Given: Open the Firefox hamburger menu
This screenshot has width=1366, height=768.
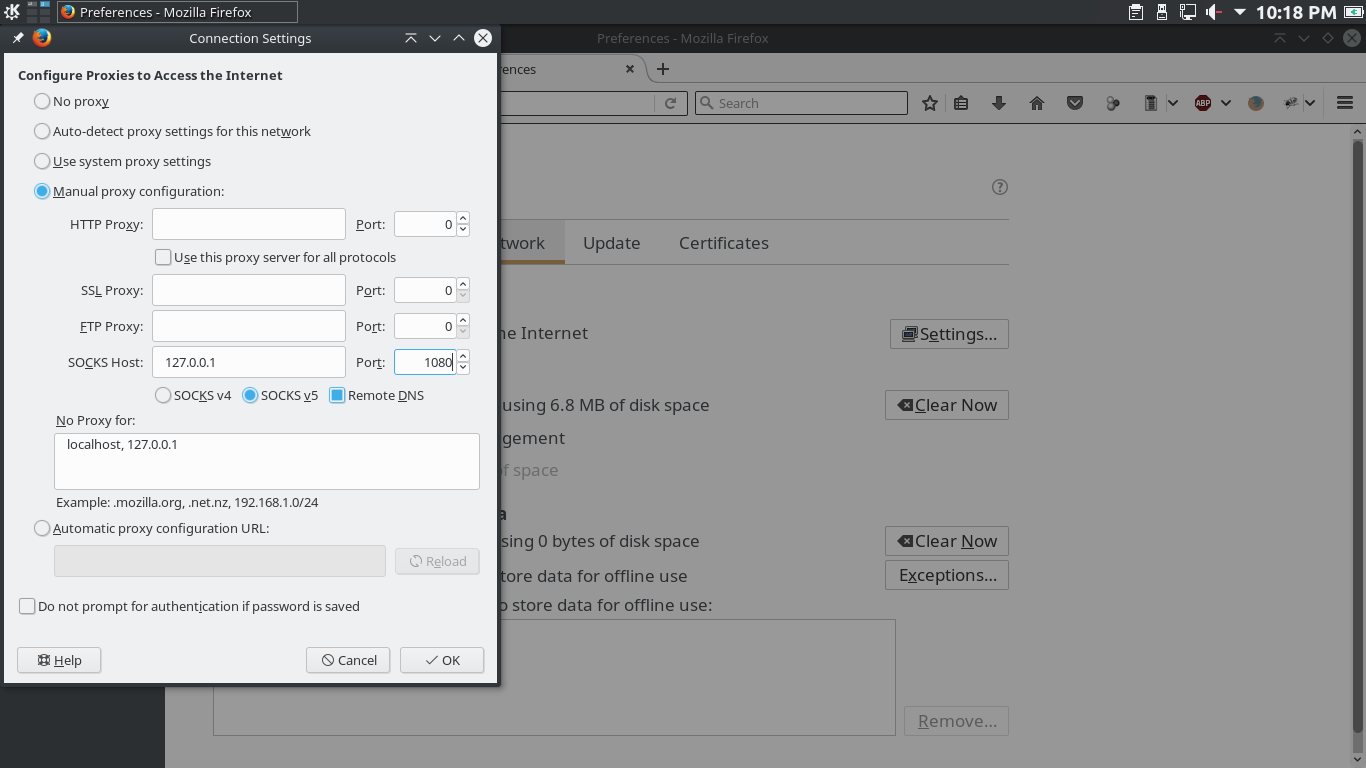Looking at the screenshot, I should tap(1344, 103).
